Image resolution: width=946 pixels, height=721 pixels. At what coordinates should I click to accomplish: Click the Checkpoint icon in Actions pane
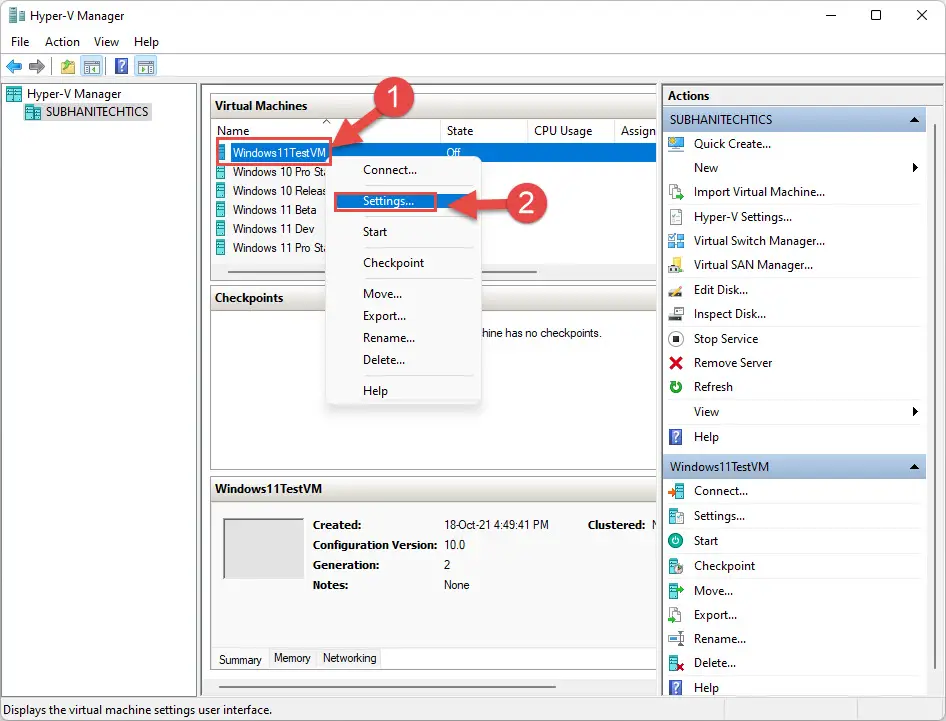(676, 566)
